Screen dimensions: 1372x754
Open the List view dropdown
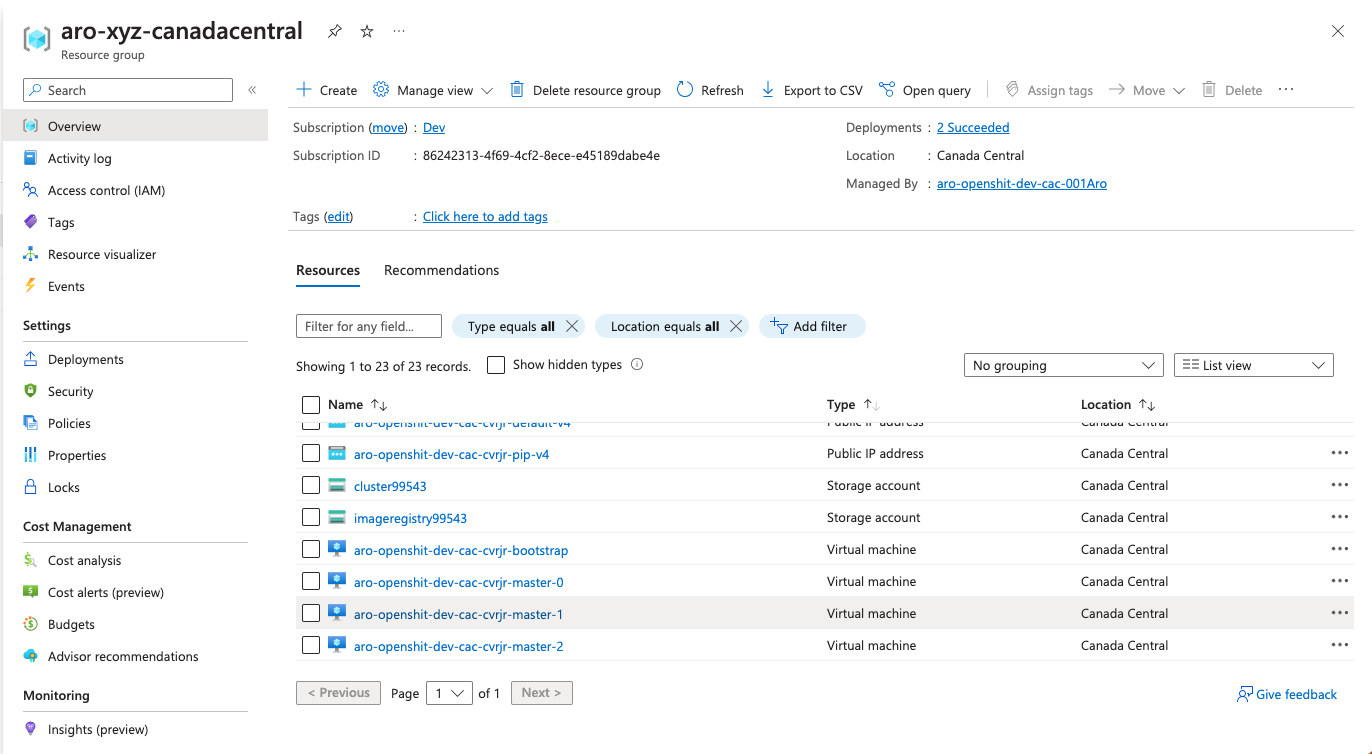point(1253,364)
